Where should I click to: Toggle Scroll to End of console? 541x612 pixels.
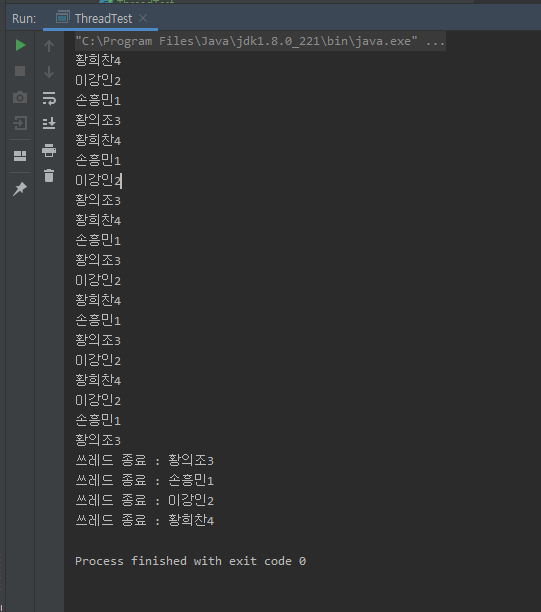[x=49, y=123]
